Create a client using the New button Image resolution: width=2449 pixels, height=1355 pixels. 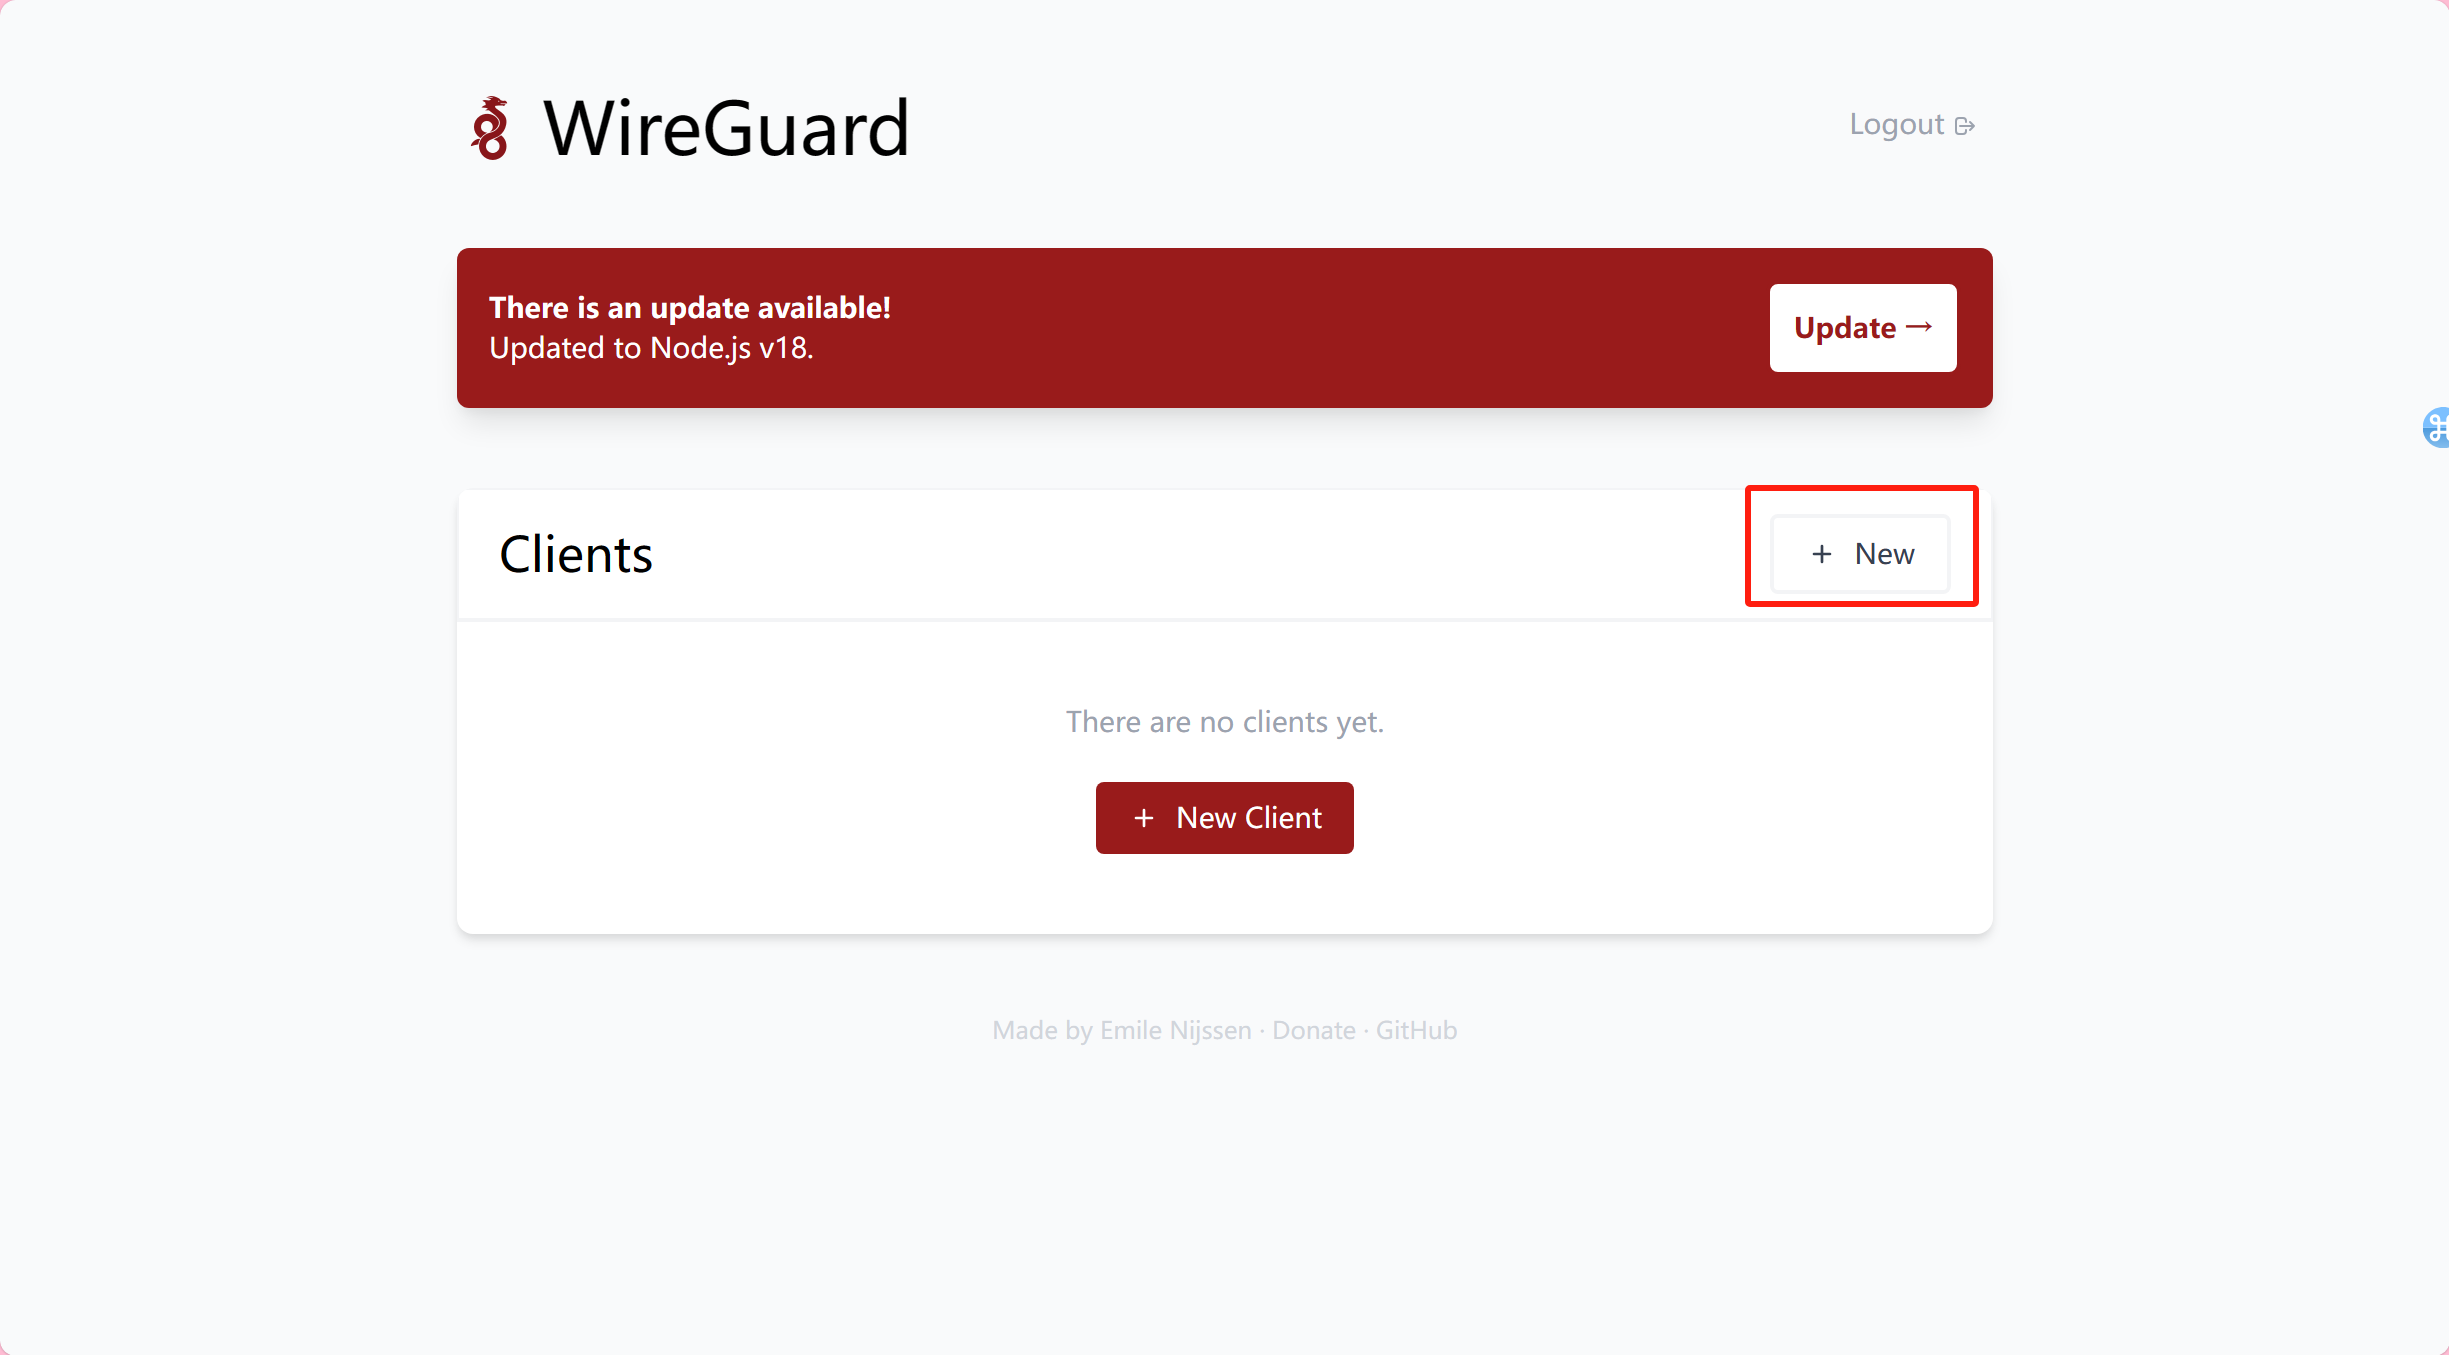pos(1860,553)
